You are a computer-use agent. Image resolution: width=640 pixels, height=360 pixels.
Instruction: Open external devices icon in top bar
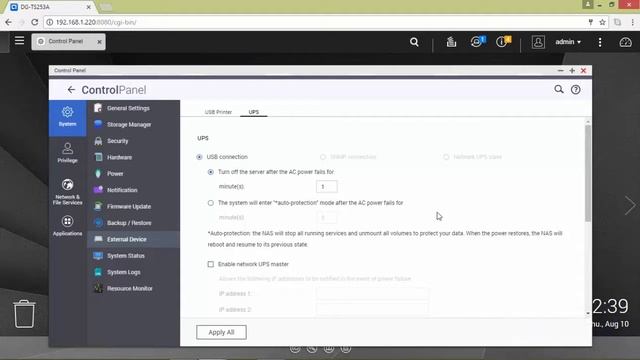[x=477, y=41]
